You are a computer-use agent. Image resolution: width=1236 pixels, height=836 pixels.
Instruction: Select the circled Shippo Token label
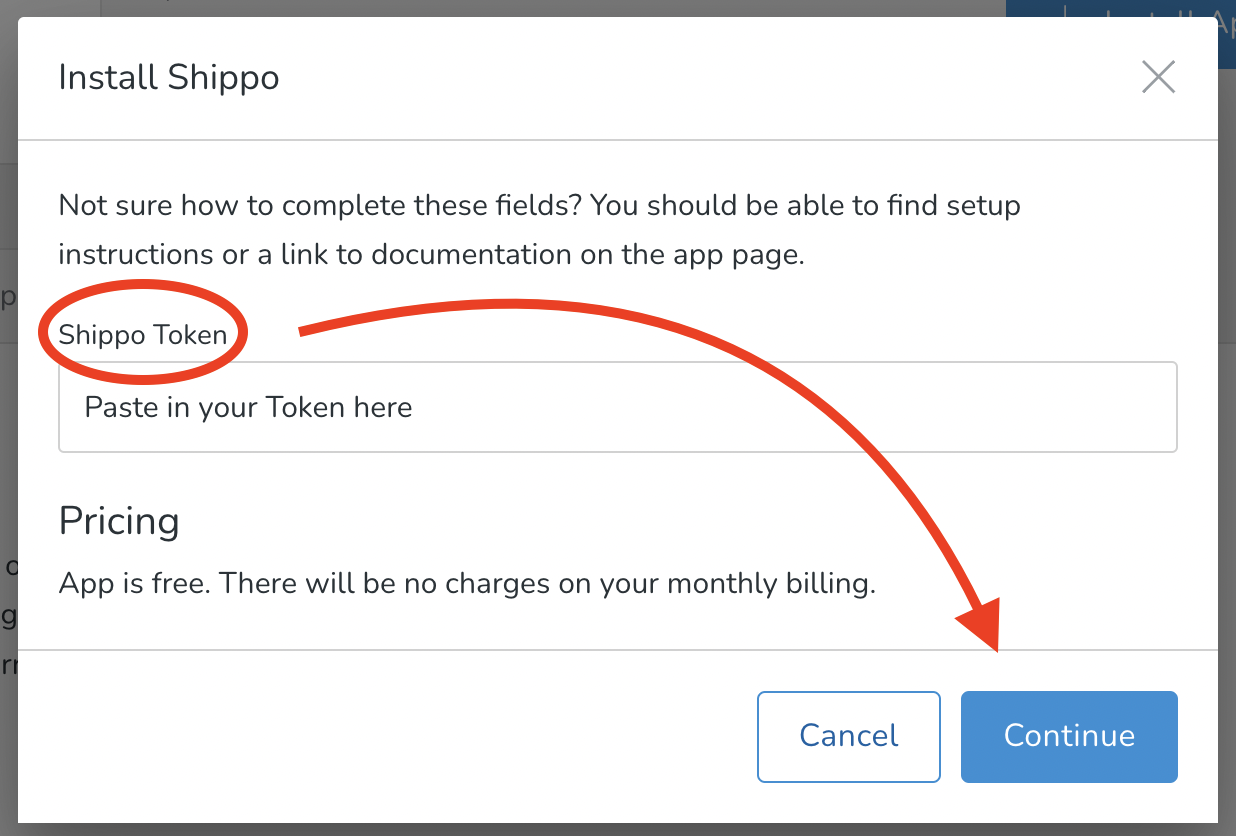[x=142, y=334]
